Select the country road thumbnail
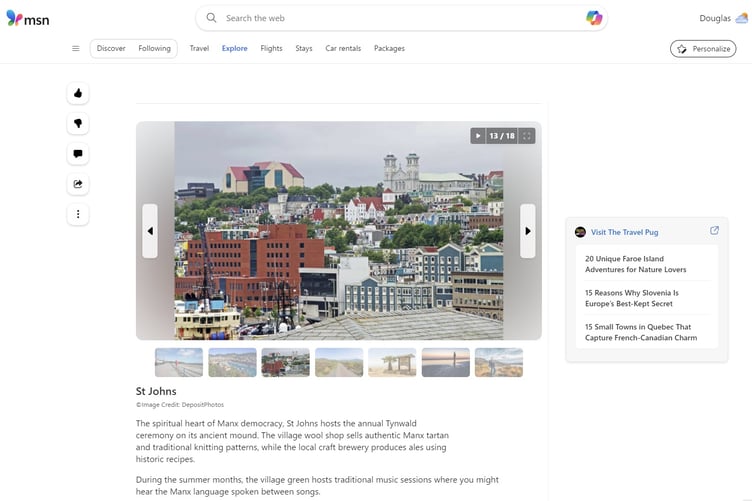The width and height of the screenshot is (752, 501). [x=339, y=362]
